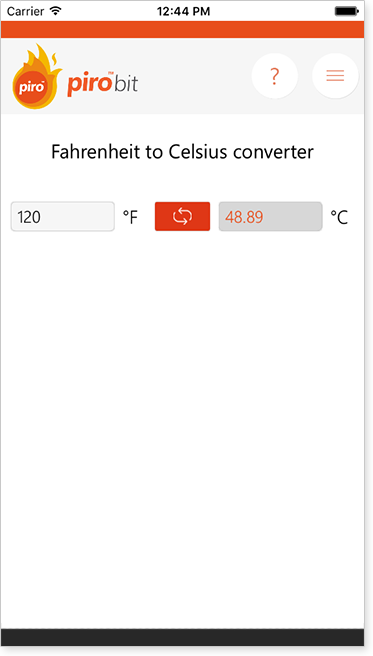Tap the battery indicator icon
373x656 pixels.
pos(347,11)
